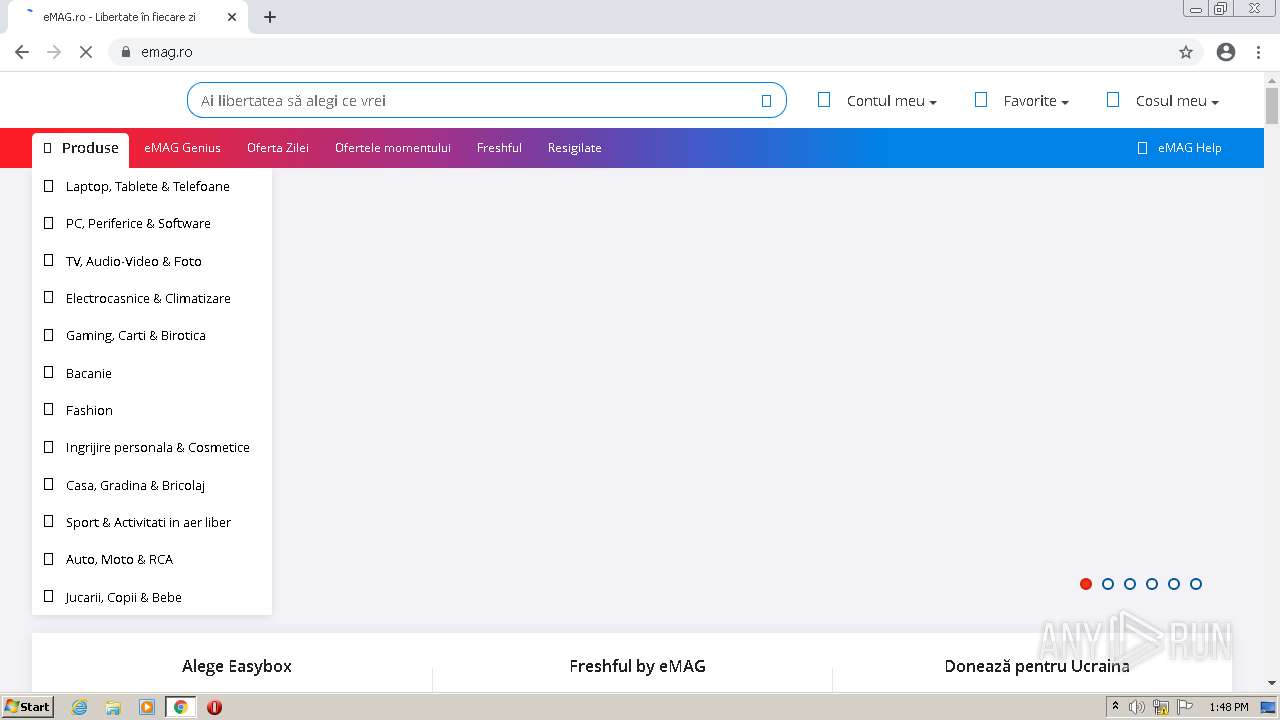Select the second carousel dot

1108,584
